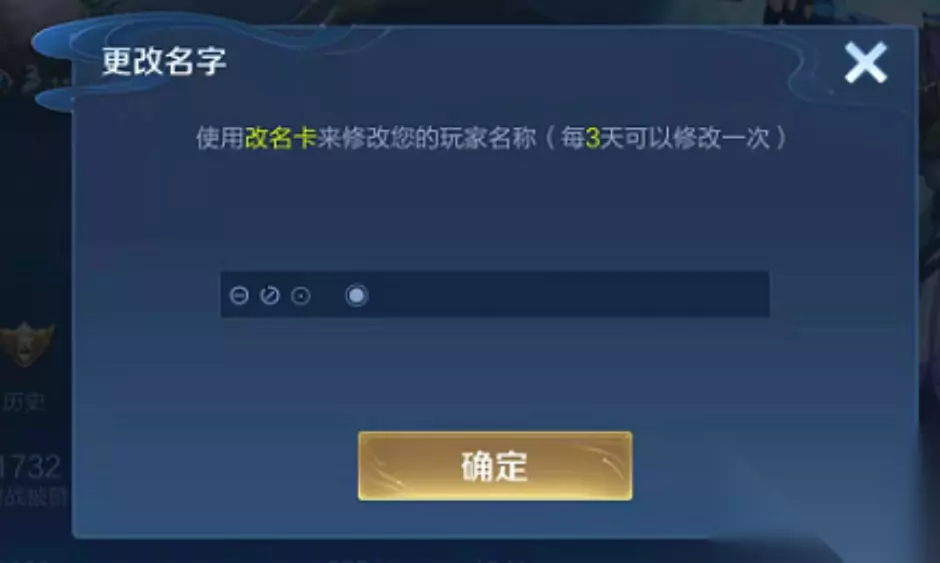Tap the 历史 label on the left edge
940x563 pixels.
[x=23, y=402]
